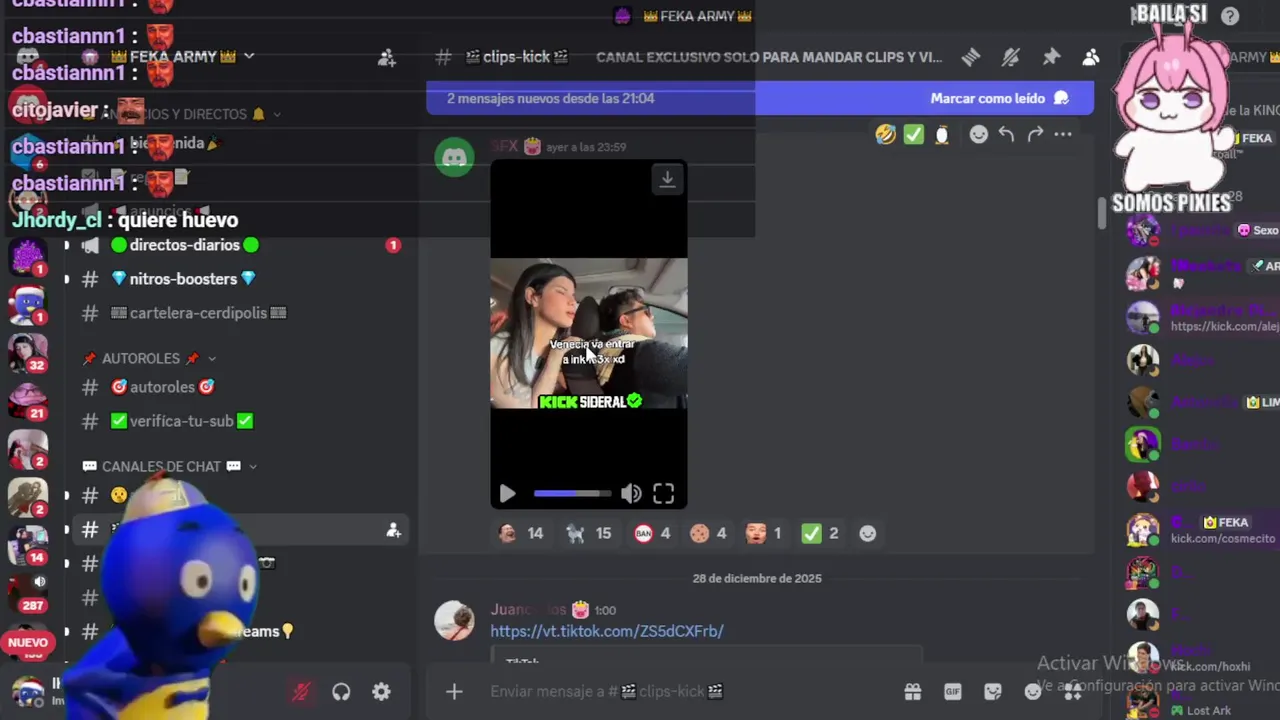
Task: Open Juanc user avatar profile
Action: [x=454, y=620]
